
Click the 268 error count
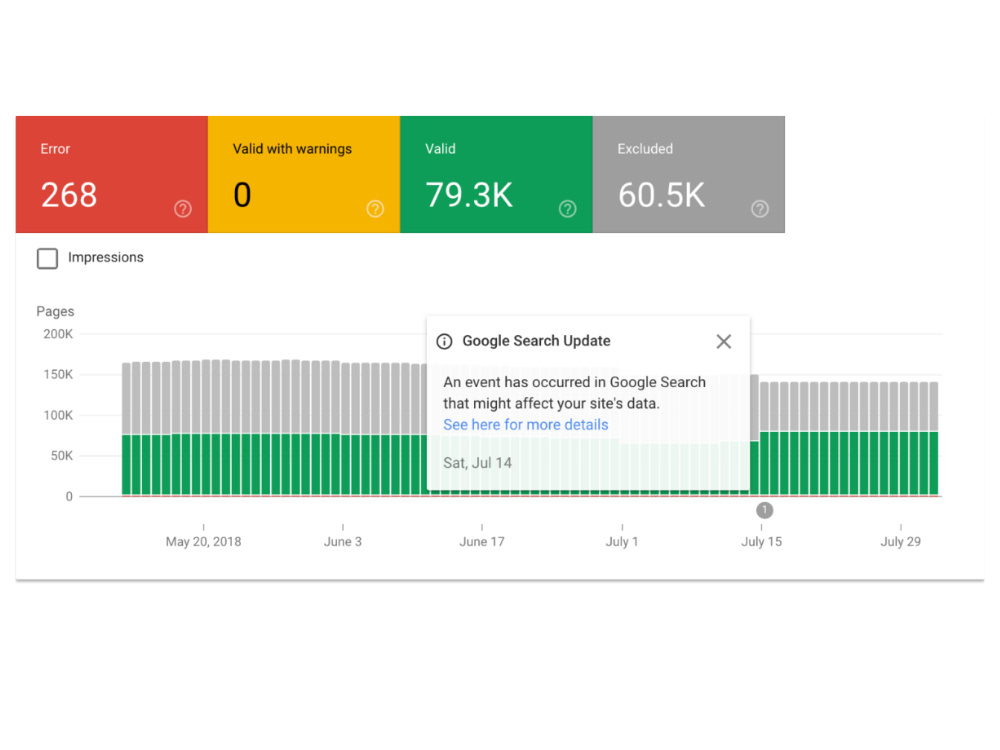69,195
